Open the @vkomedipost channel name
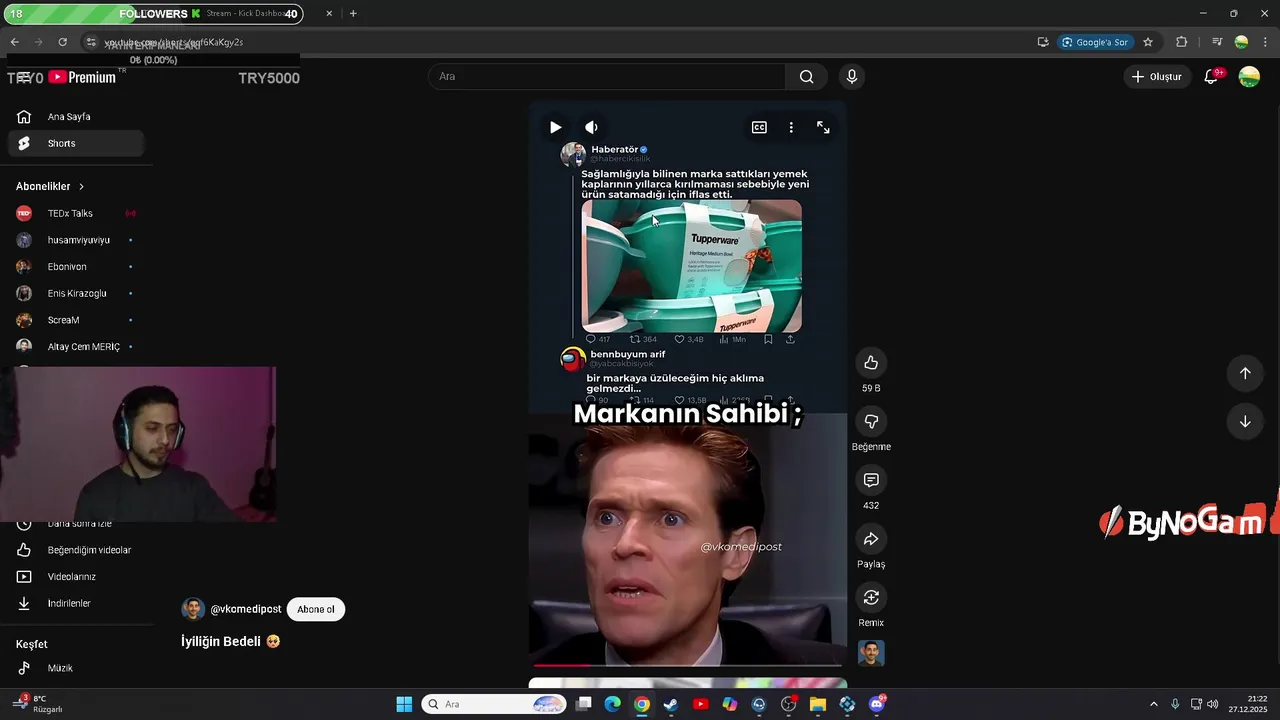This screenshot has height=720, width=1280. 246,609
